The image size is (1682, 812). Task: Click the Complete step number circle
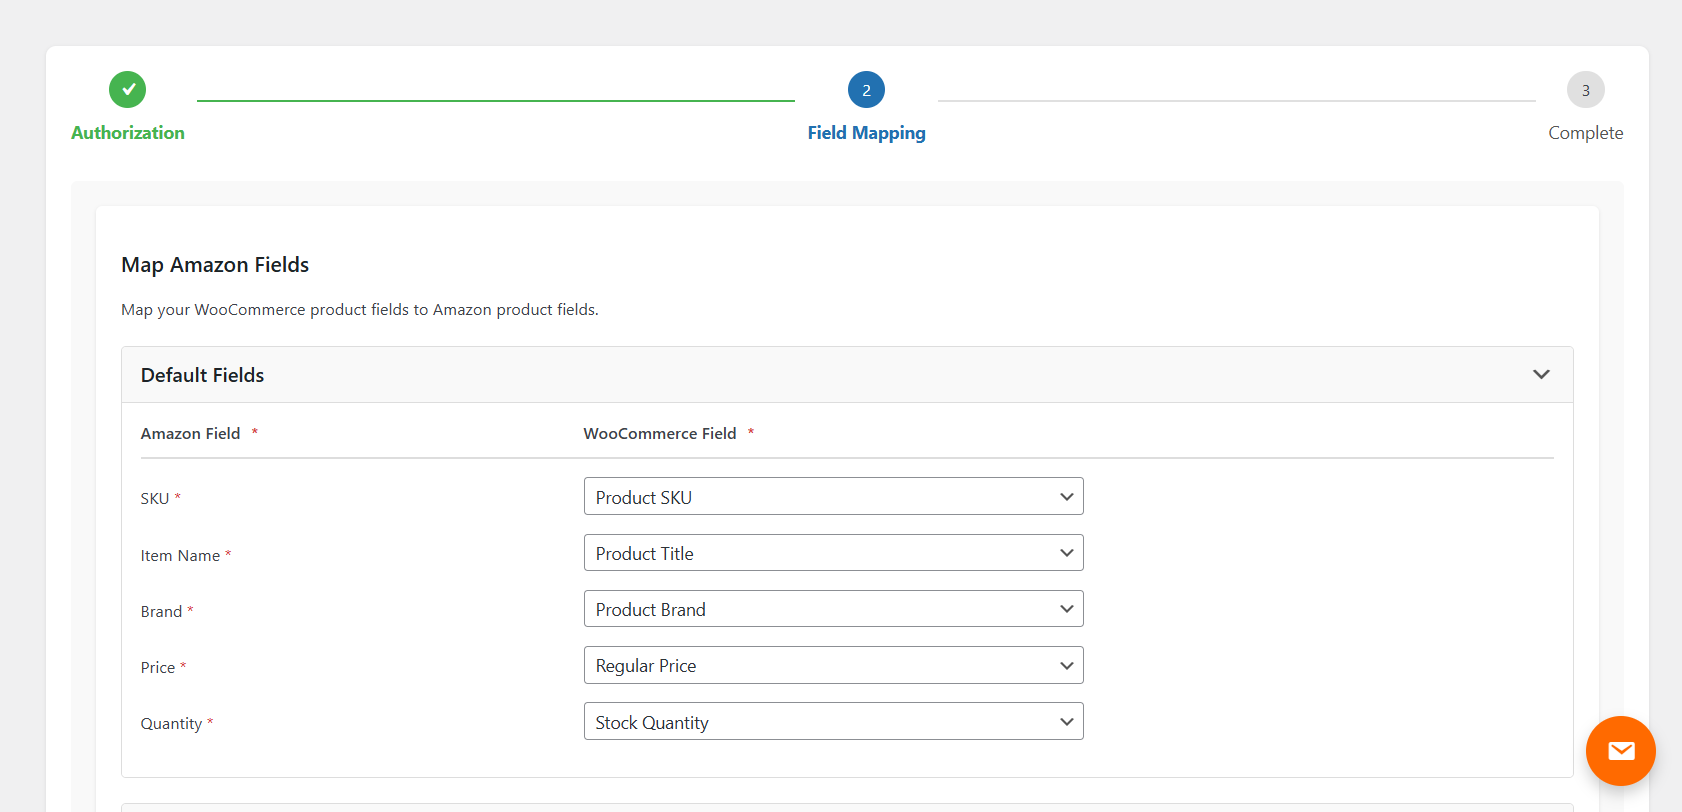(1585, 90)
